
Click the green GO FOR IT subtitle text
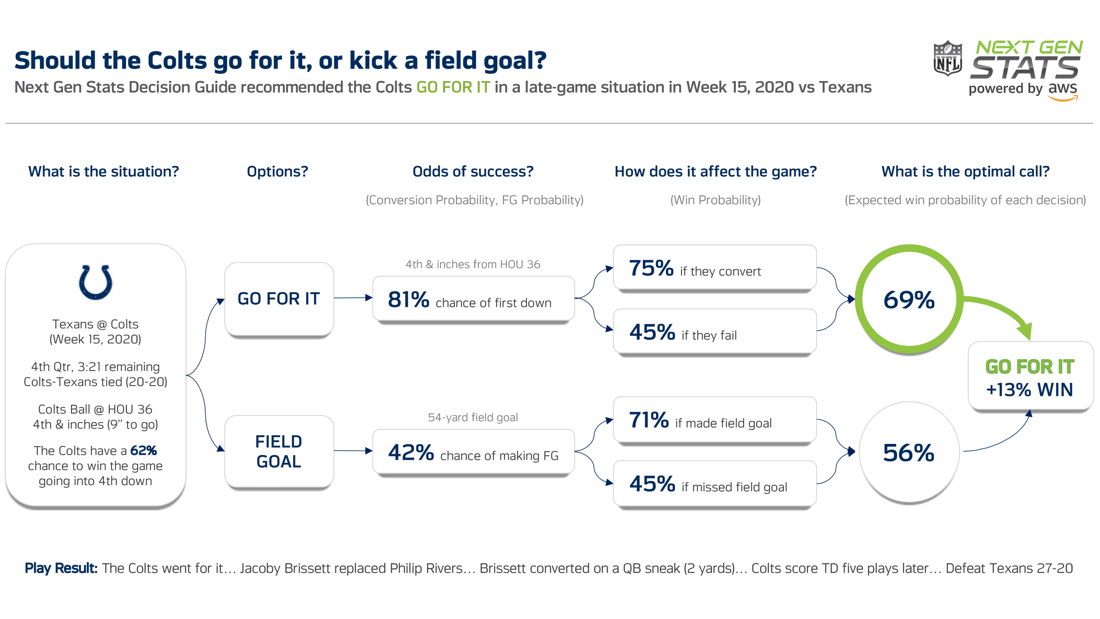click(x=453, y=87)
